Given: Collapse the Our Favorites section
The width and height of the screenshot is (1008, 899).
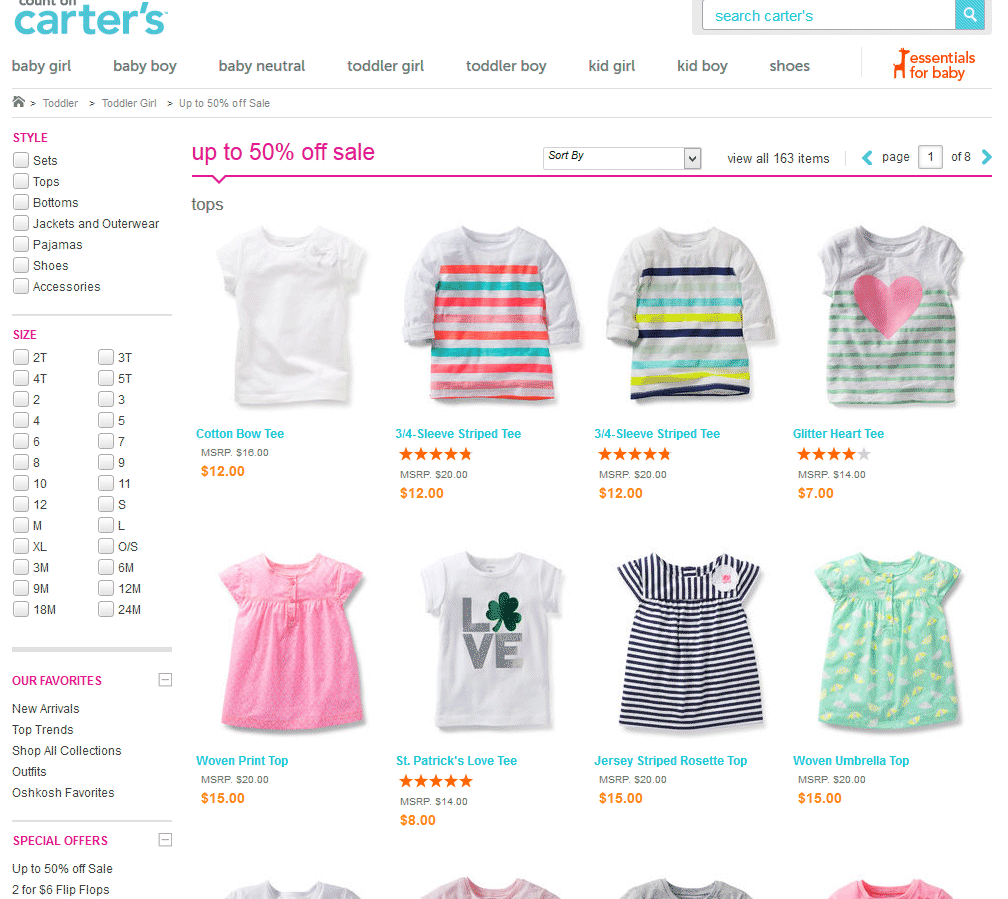Looking at the screenshot, I should pos(165,680).
